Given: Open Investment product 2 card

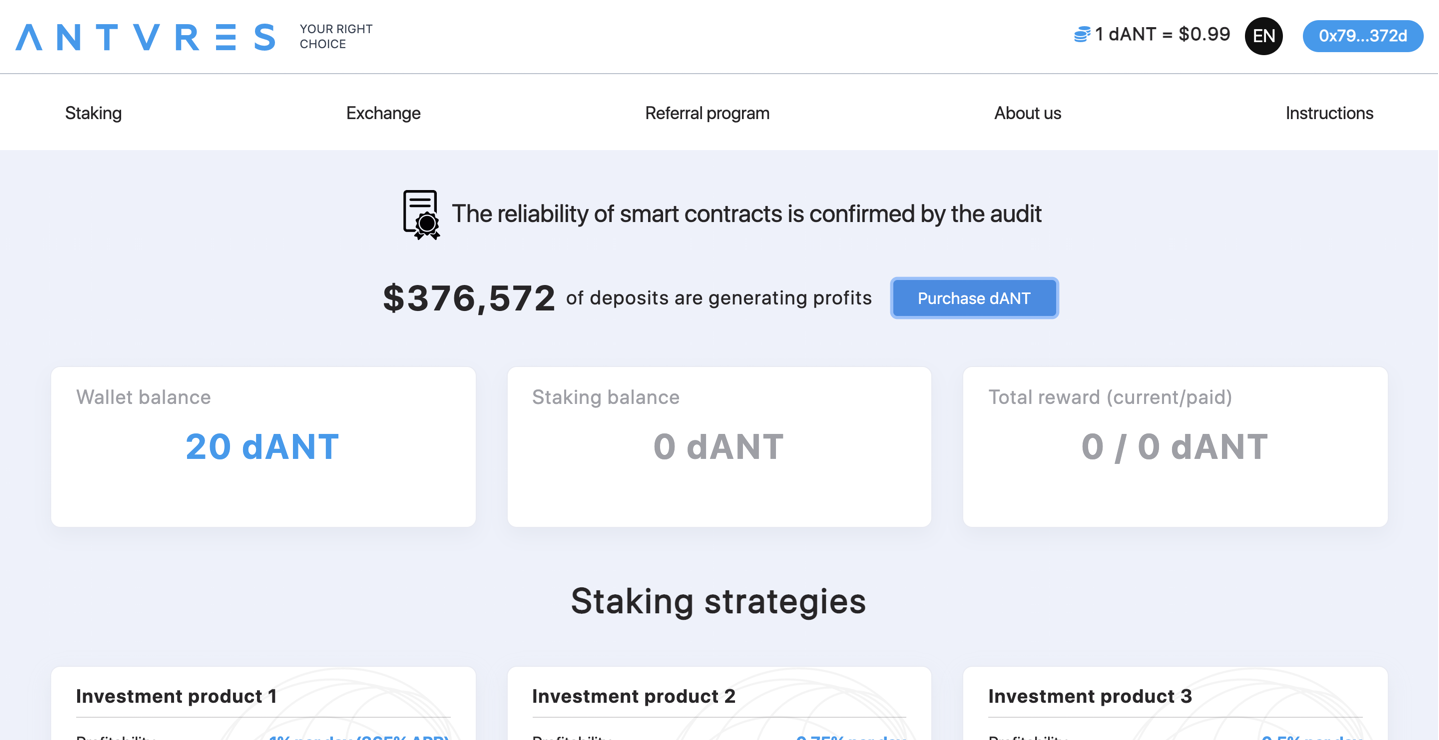Looking at the screenshot, I should click(x=719, y=704).
